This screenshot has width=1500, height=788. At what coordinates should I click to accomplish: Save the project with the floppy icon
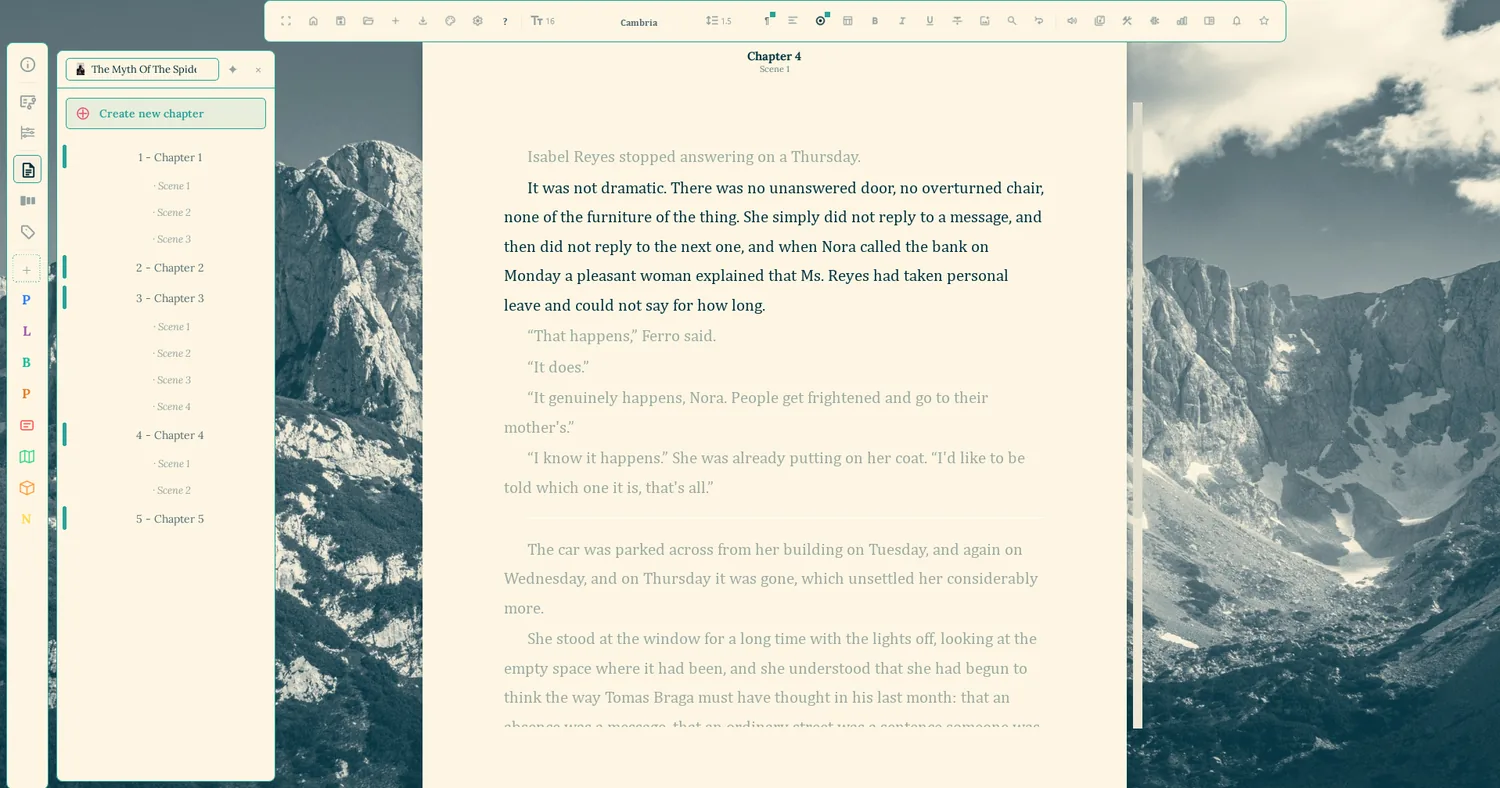[341, 21]
